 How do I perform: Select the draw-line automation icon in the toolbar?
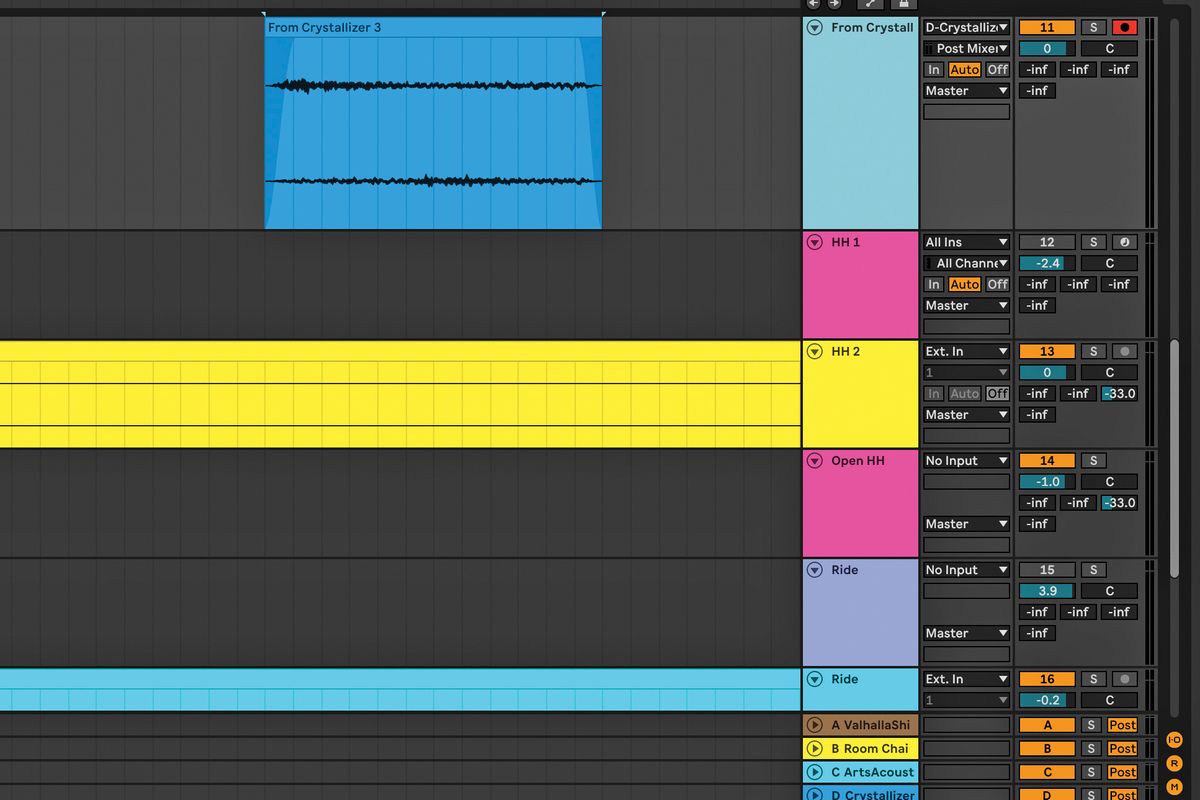[869, 5]
